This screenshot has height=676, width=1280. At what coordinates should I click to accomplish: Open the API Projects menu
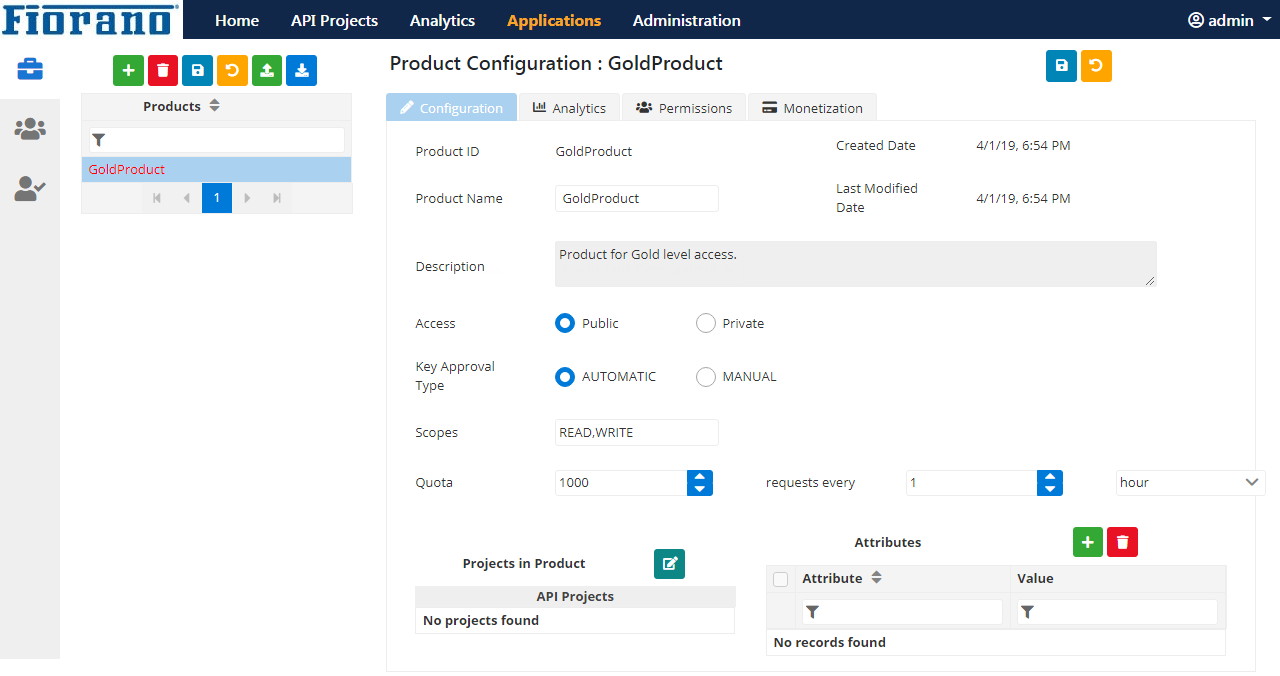[x=334, y=20]
